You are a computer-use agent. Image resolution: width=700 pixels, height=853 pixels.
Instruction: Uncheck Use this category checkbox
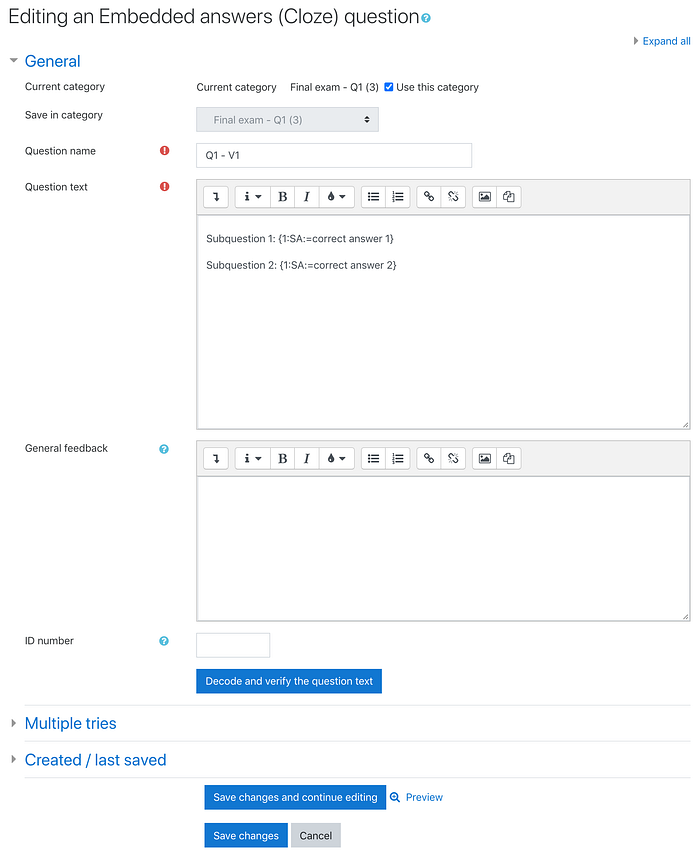pos(389,87)
